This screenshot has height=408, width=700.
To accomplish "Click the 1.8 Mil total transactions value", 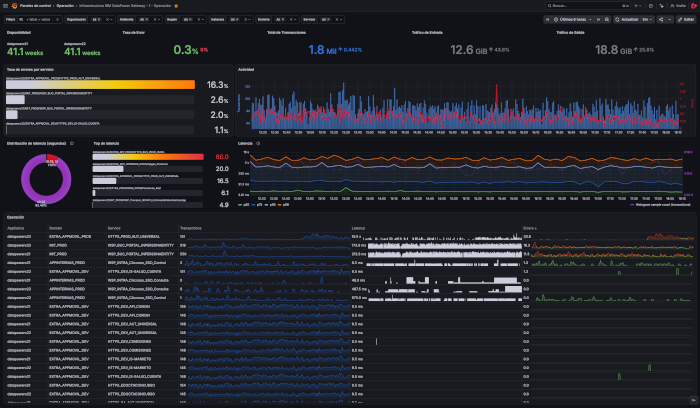I will (322, 50).
